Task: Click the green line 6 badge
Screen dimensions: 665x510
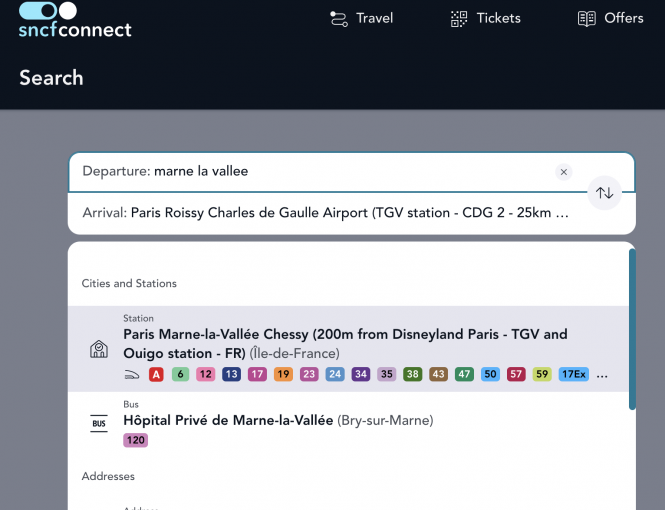Action: tap(180, 374)
